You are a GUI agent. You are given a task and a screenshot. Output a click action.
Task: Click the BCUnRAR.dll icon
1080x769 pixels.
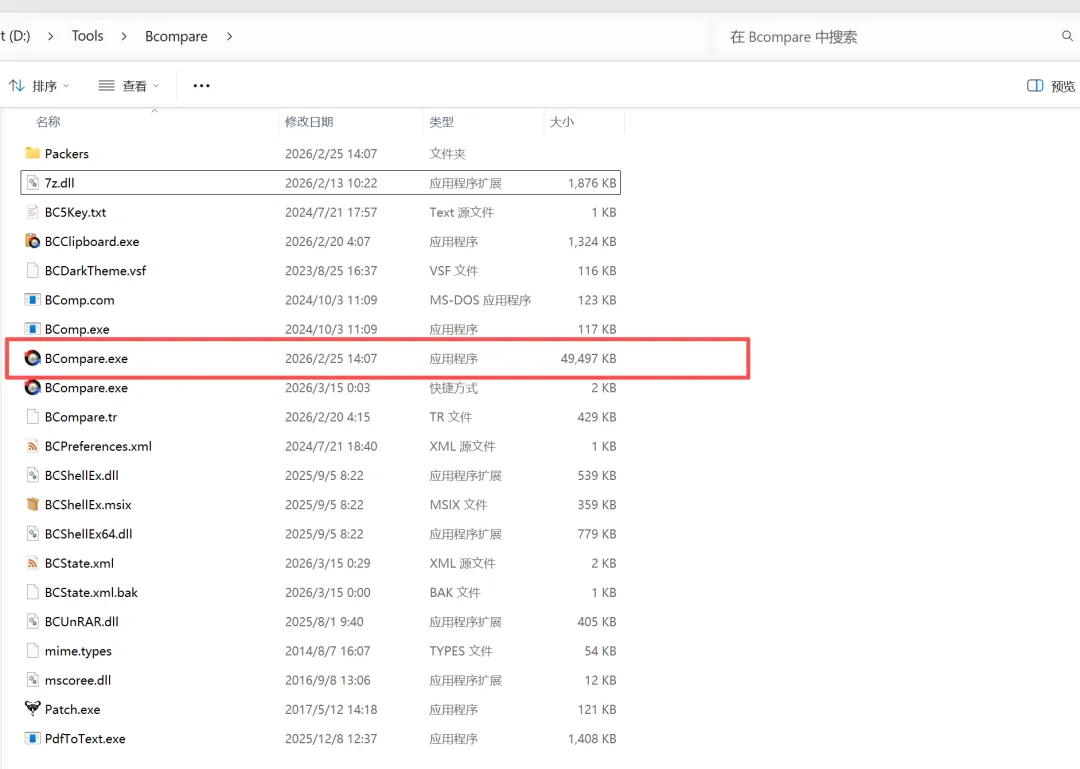tap(32, 622)
